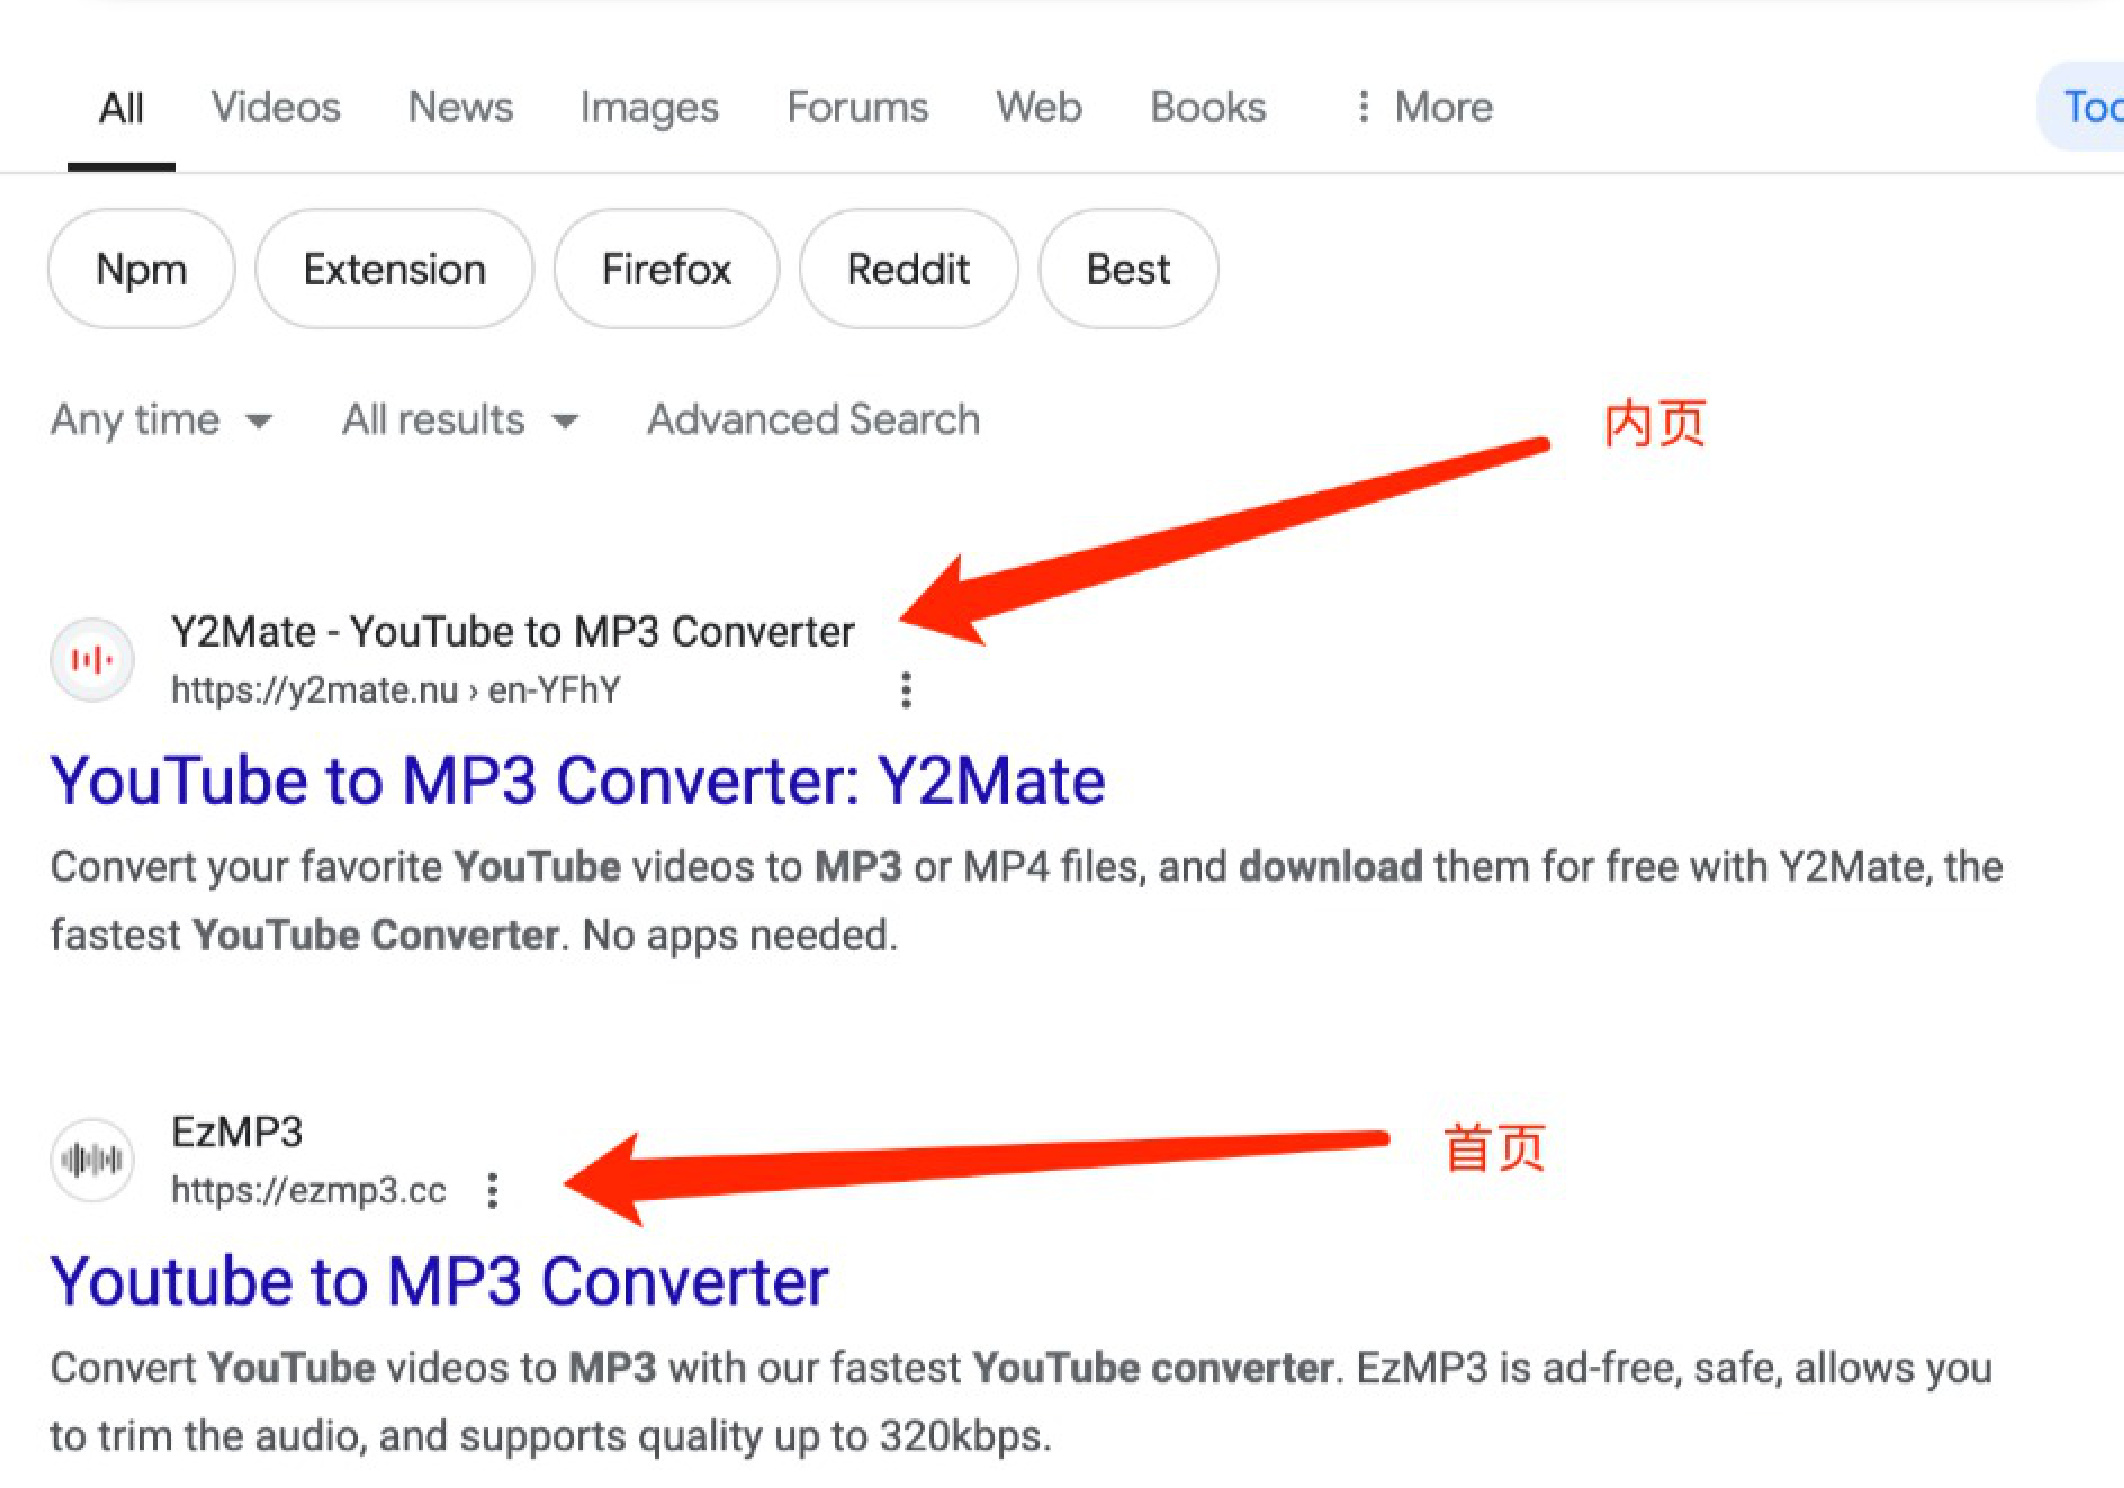This screenshot has width=2124, height=1488.
Task: Apply the Reddit suggestion chip
Action: [x=908, y=269]
